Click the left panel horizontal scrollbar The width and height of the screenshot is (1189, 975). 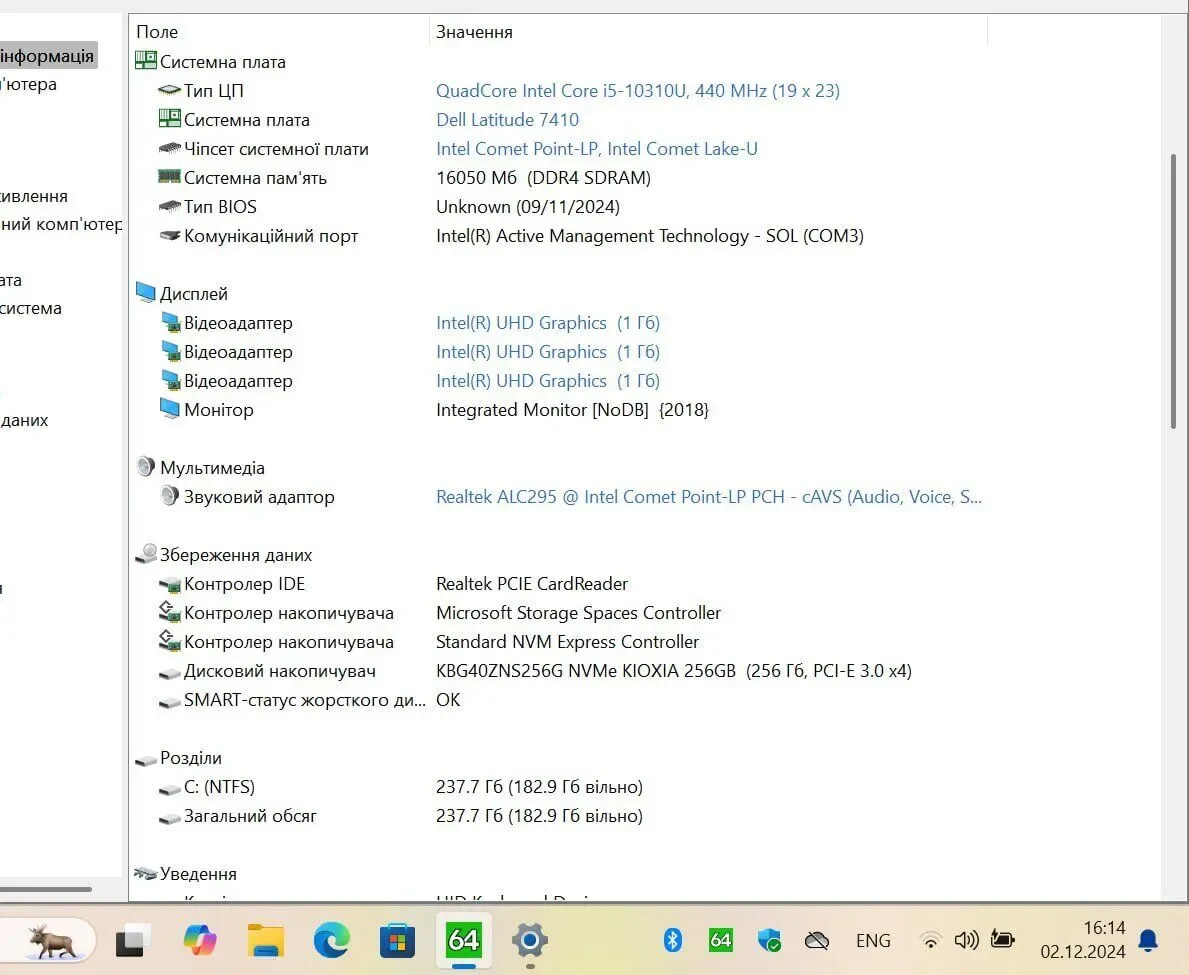(45, 888)
